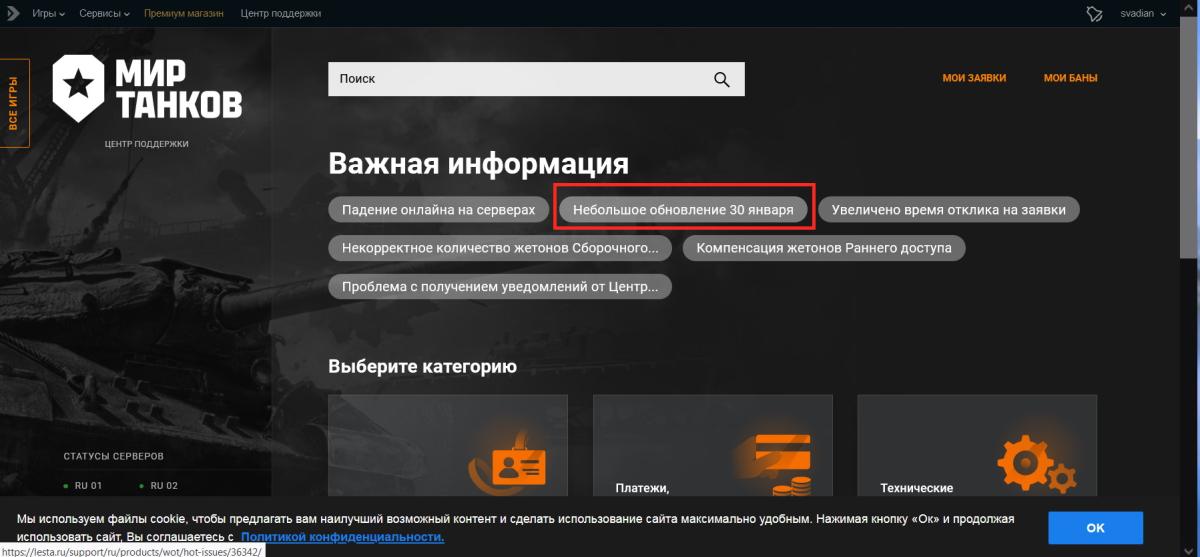Select the Технические category card
This screenshot has height=557, width=1200.
tap(977, 446)
